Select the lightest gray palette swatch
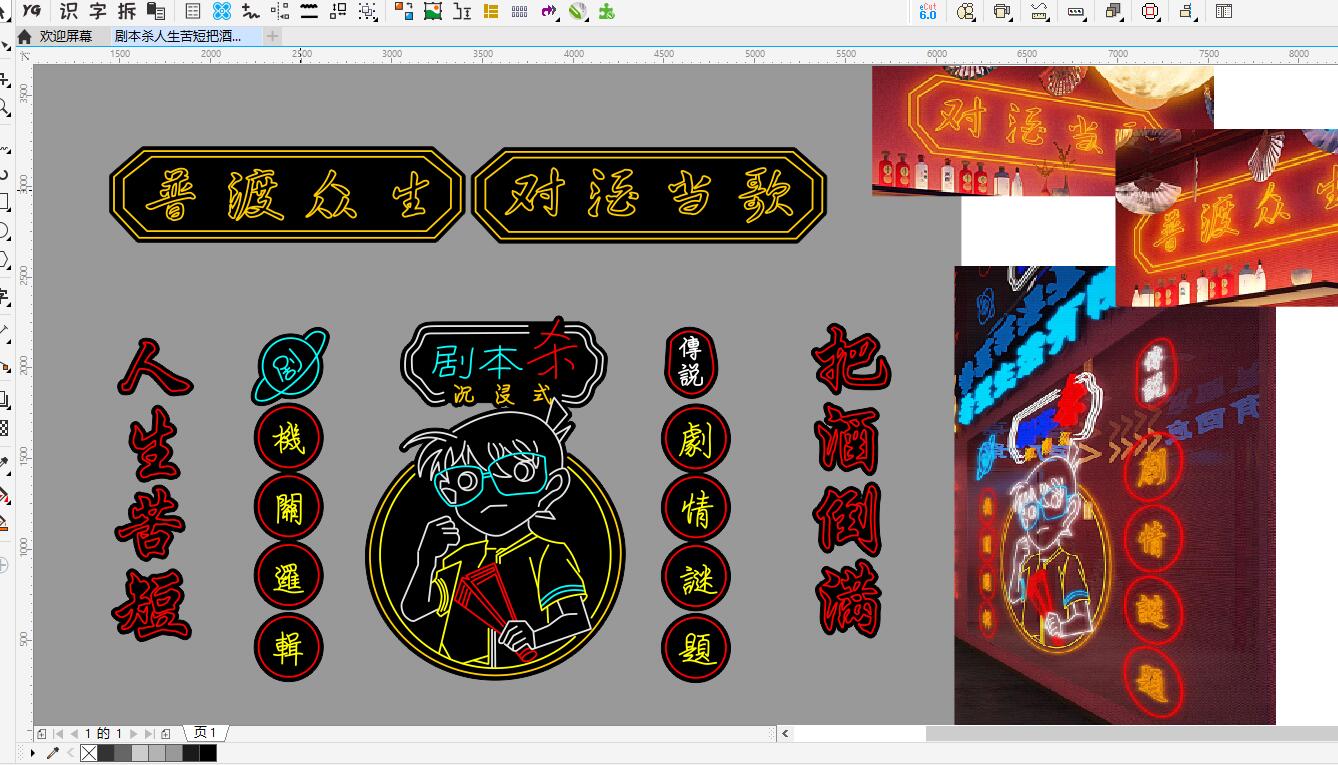The width and height of the screenshot is (1338, 765). pos(139,753)
